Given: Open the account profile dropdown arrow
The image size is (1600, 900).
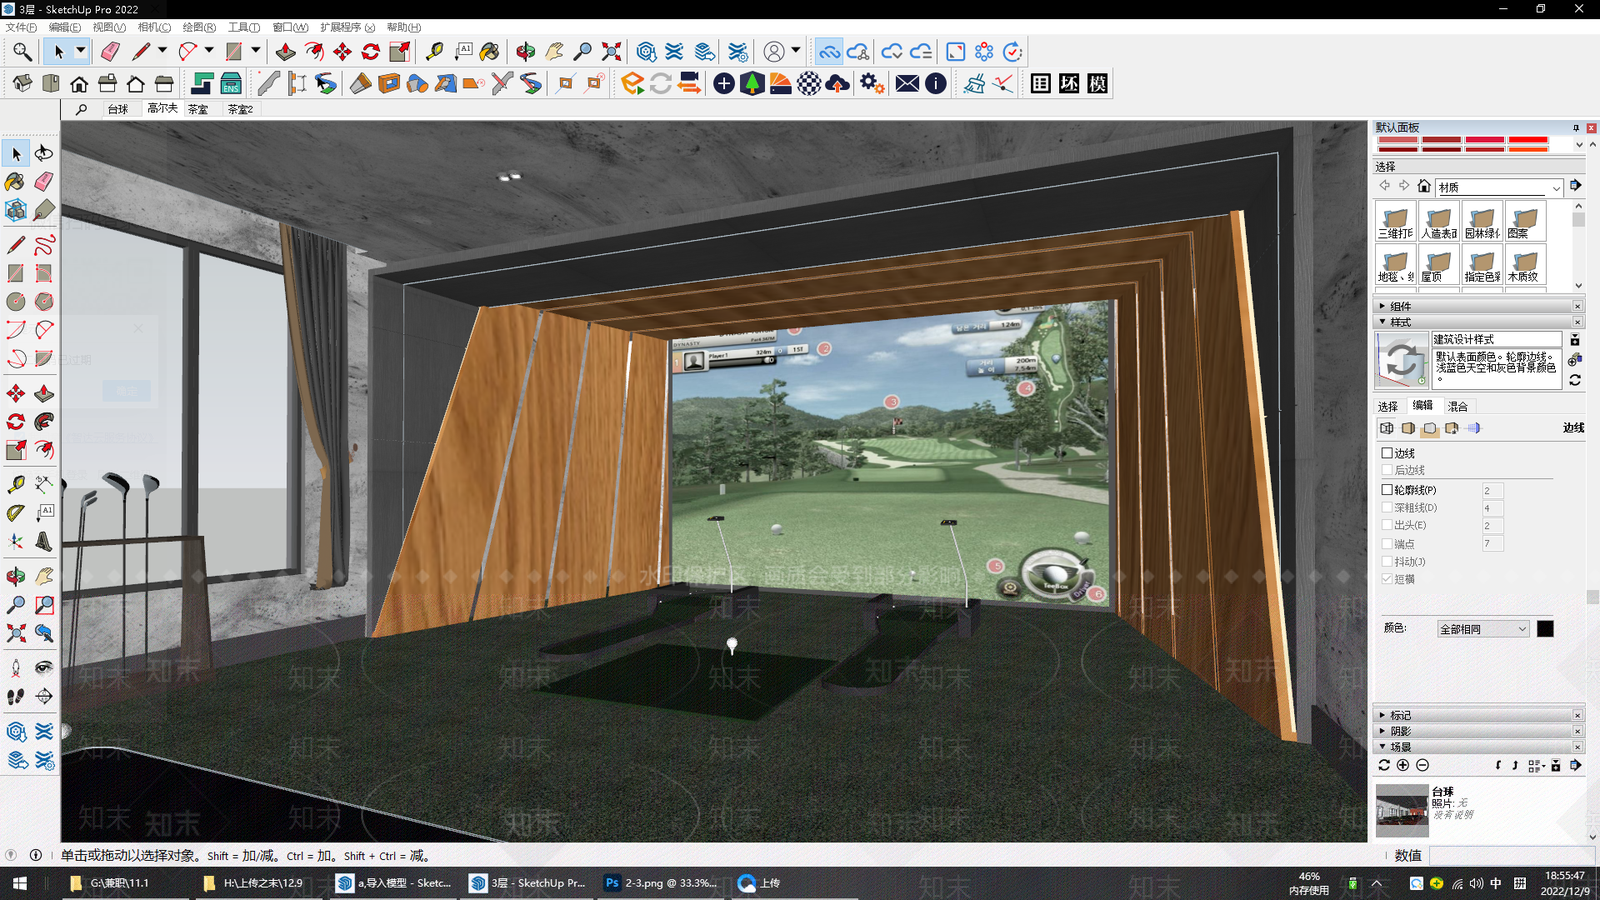Looking at the screenshot, I should [x=796, y=50].
